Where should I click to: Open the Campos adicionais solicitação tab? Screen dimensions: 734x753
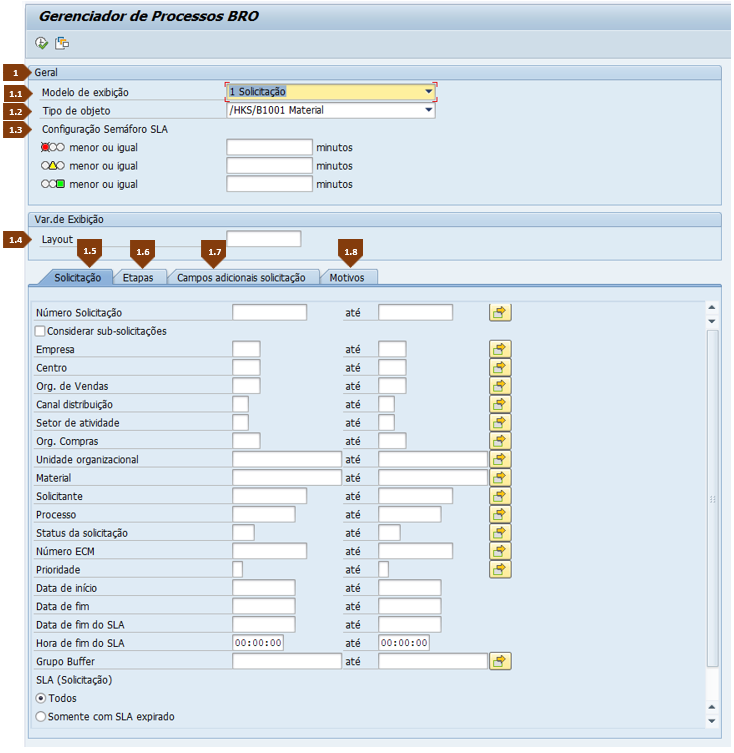point(241,278)
